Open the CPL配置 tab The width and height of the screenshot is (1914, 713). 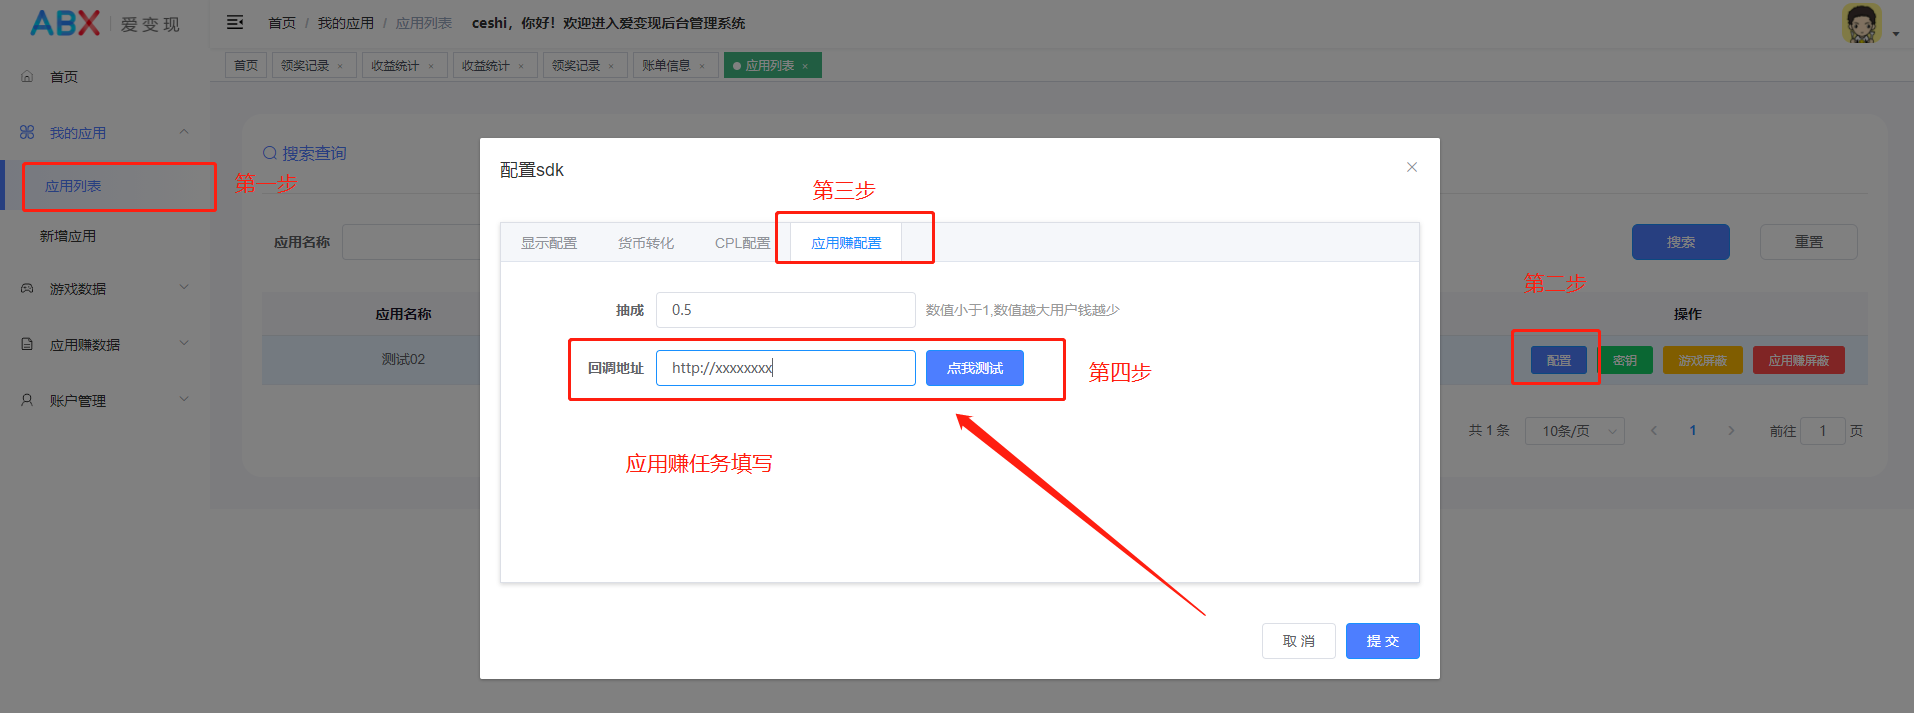[742, 243]
